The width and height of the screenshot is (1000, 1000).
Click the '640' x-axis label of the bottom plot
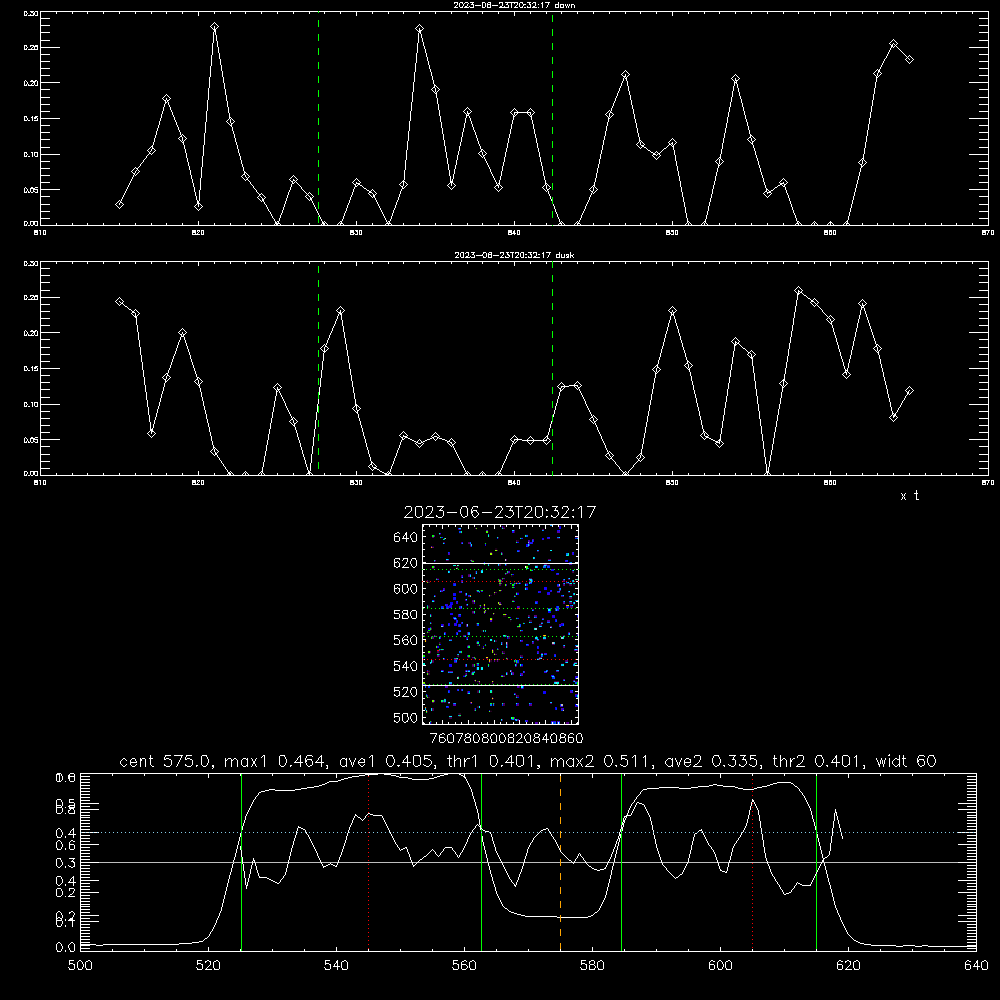[x=976, y=966]
